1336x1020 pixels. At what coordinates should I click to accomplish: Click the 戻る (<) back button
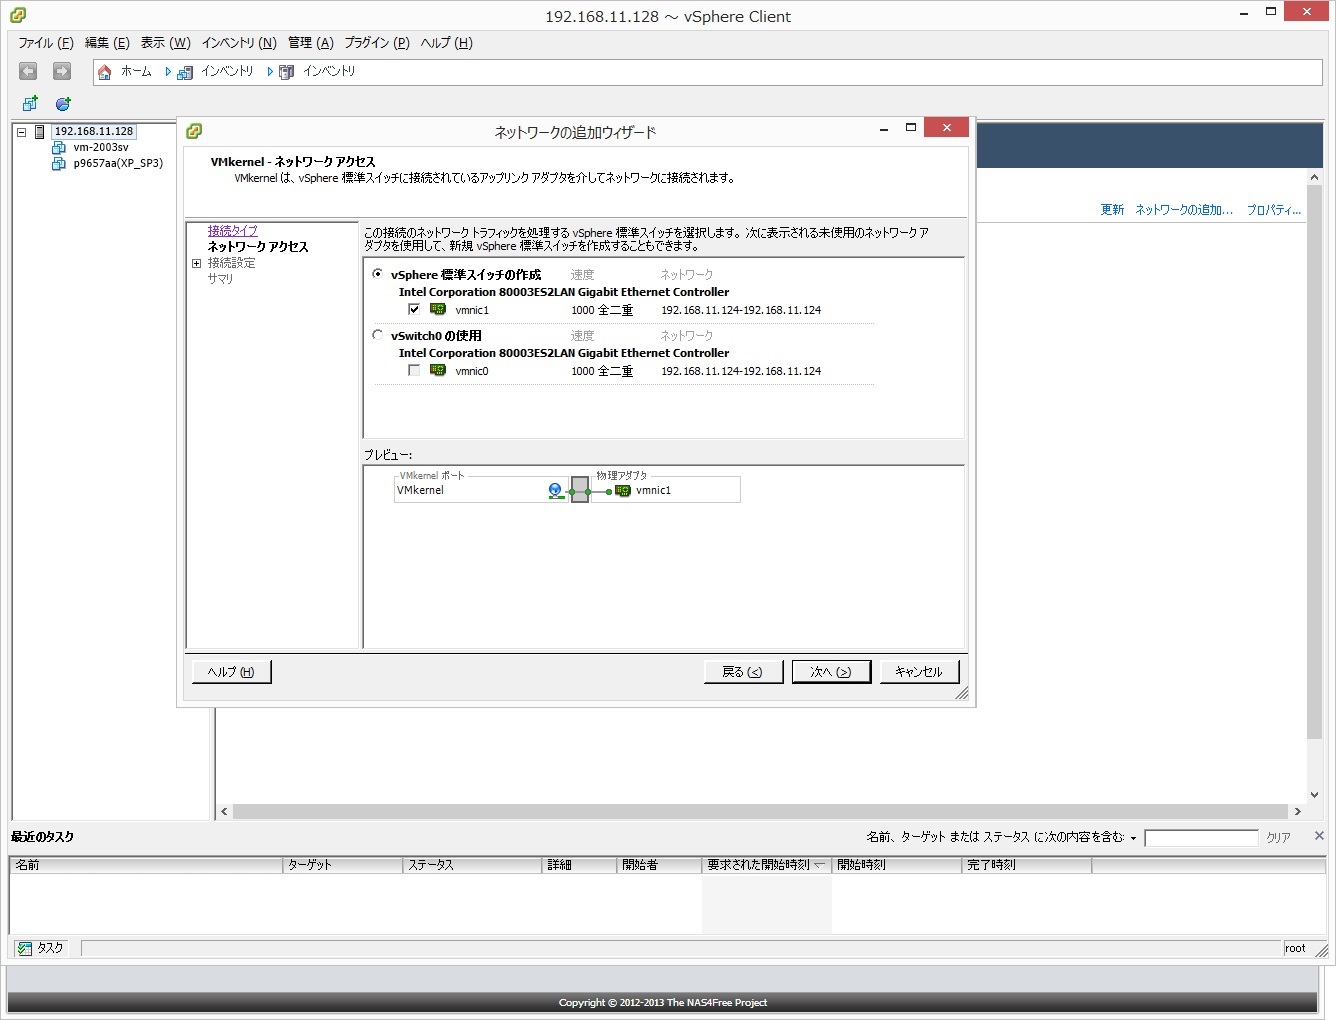tap(743, 672)
